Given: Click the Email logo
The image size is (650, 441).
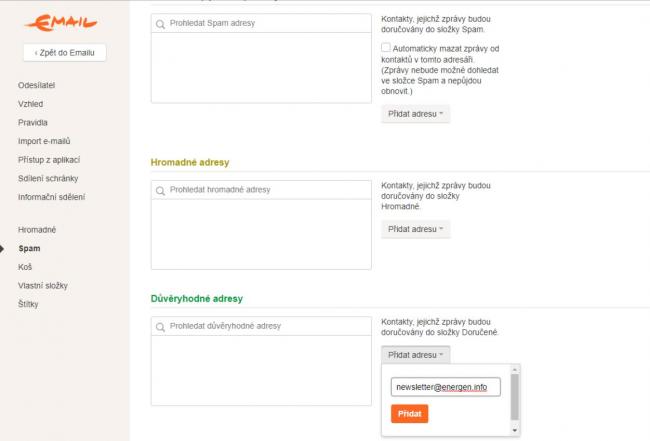Looking at the screenshot, I should tap(61, 23).
